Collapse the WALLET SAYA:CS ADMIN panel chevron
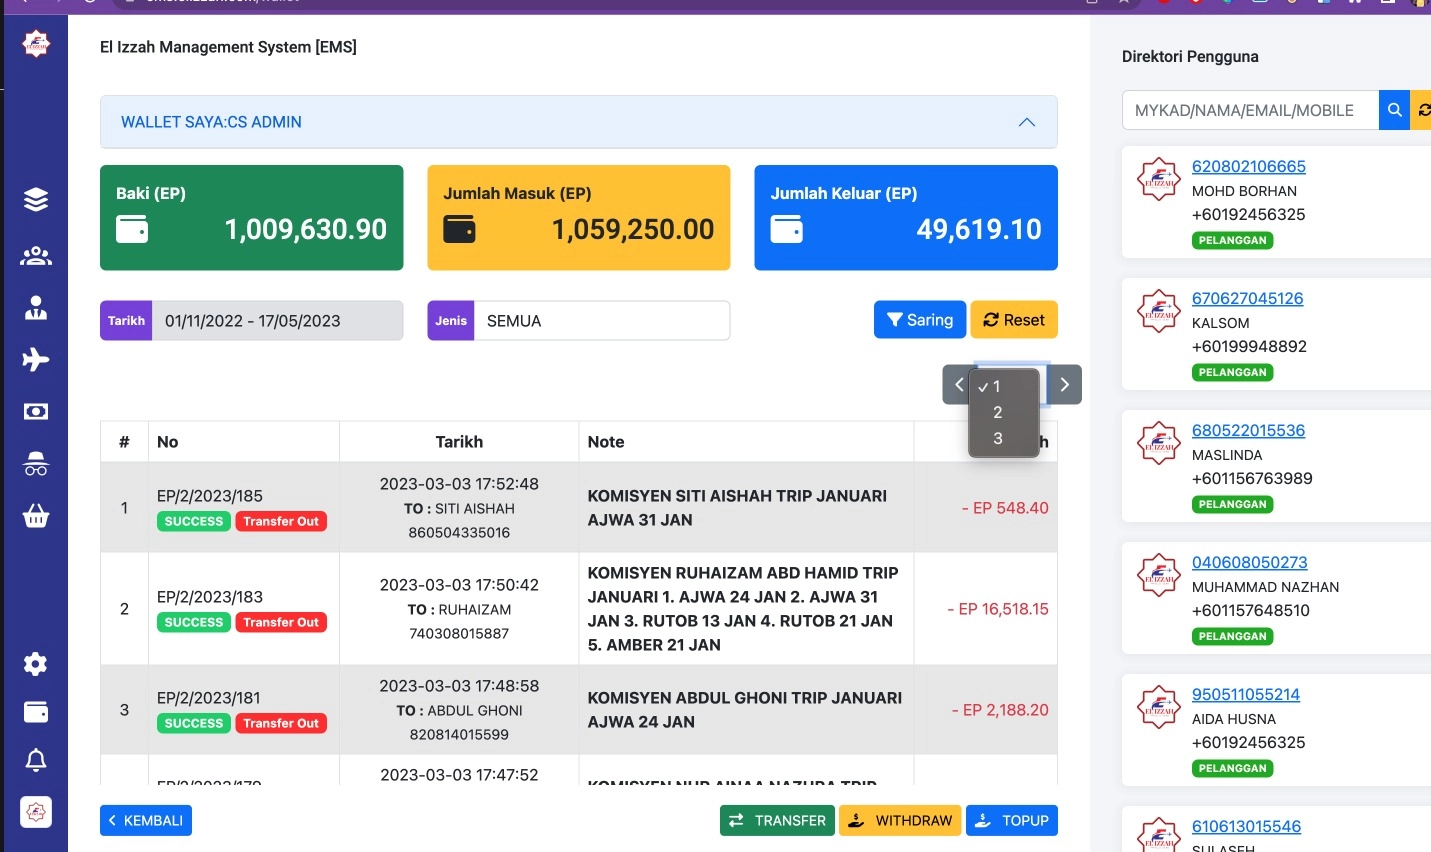1431x852 pixels. [x=1026, y=122]
